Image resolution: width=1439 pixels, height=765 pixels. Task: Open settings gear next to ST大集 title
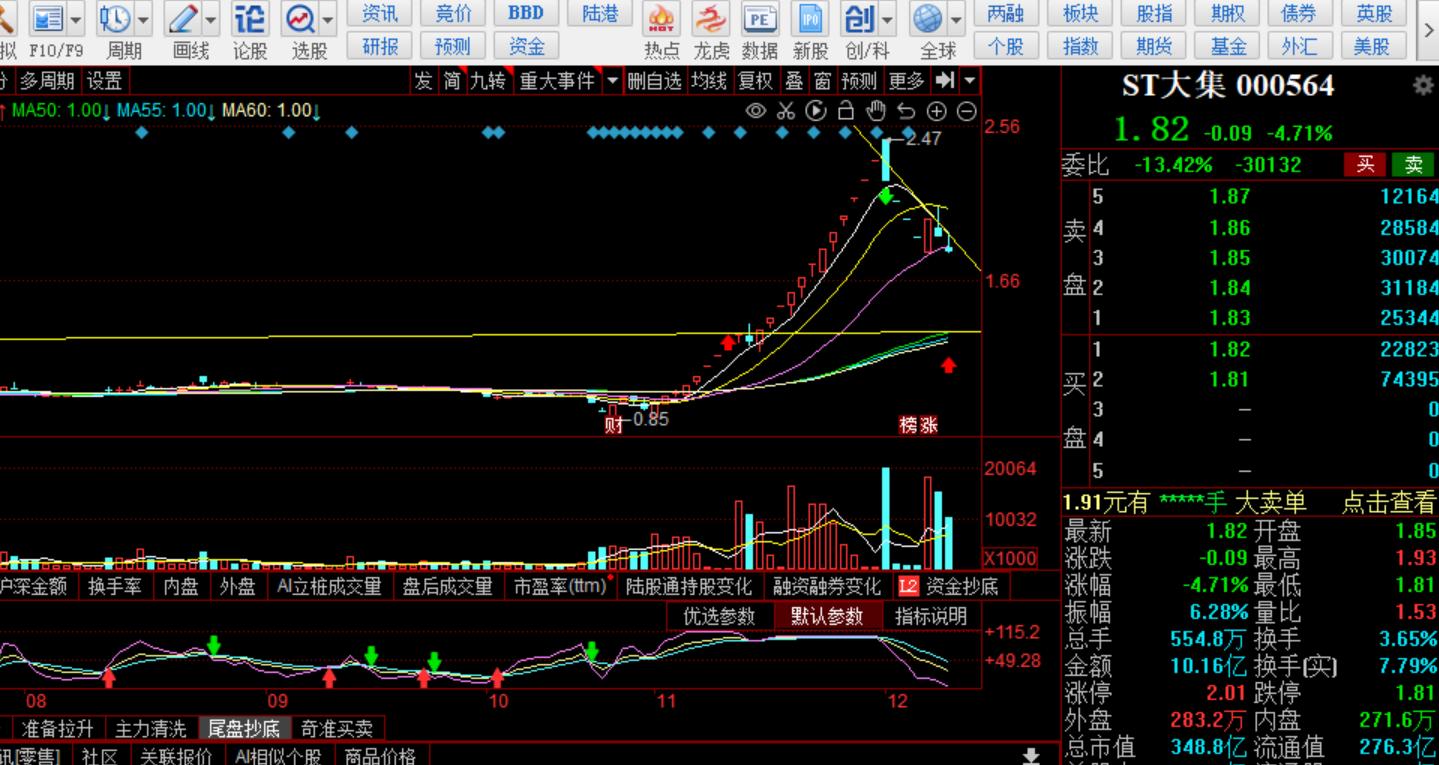tap(1422, 86)
